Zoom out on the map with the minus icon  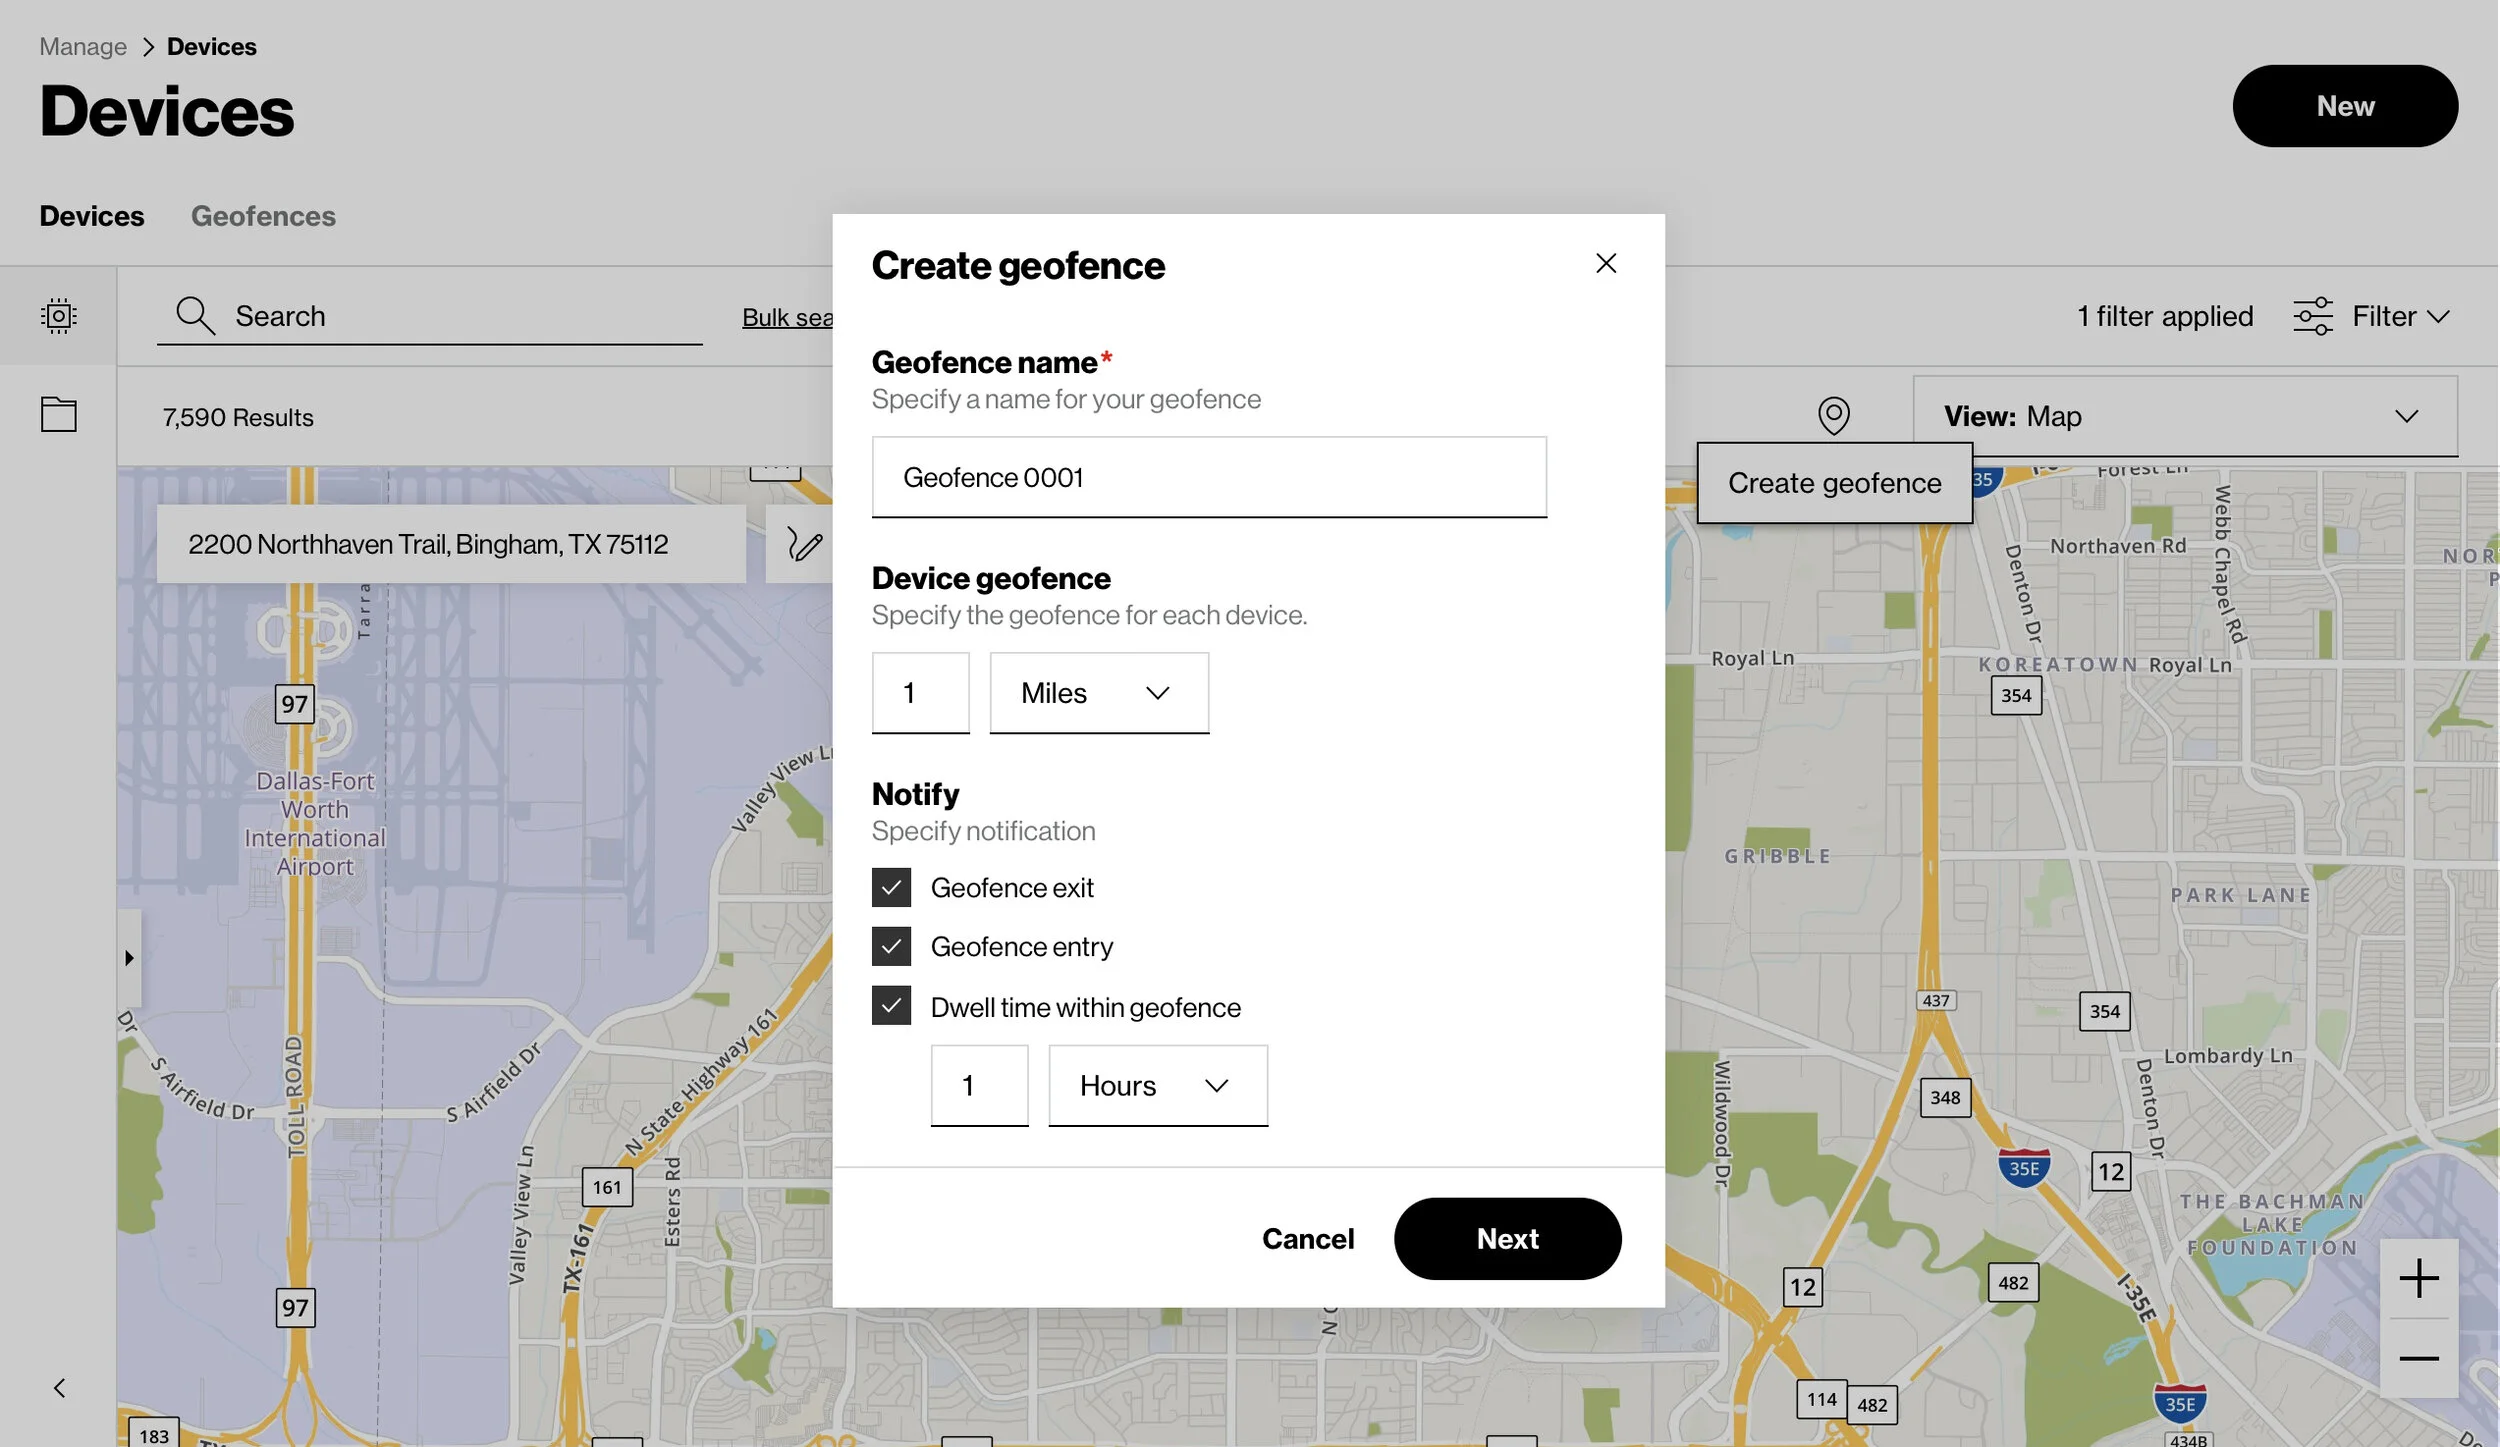(x=2419, y=1357)
